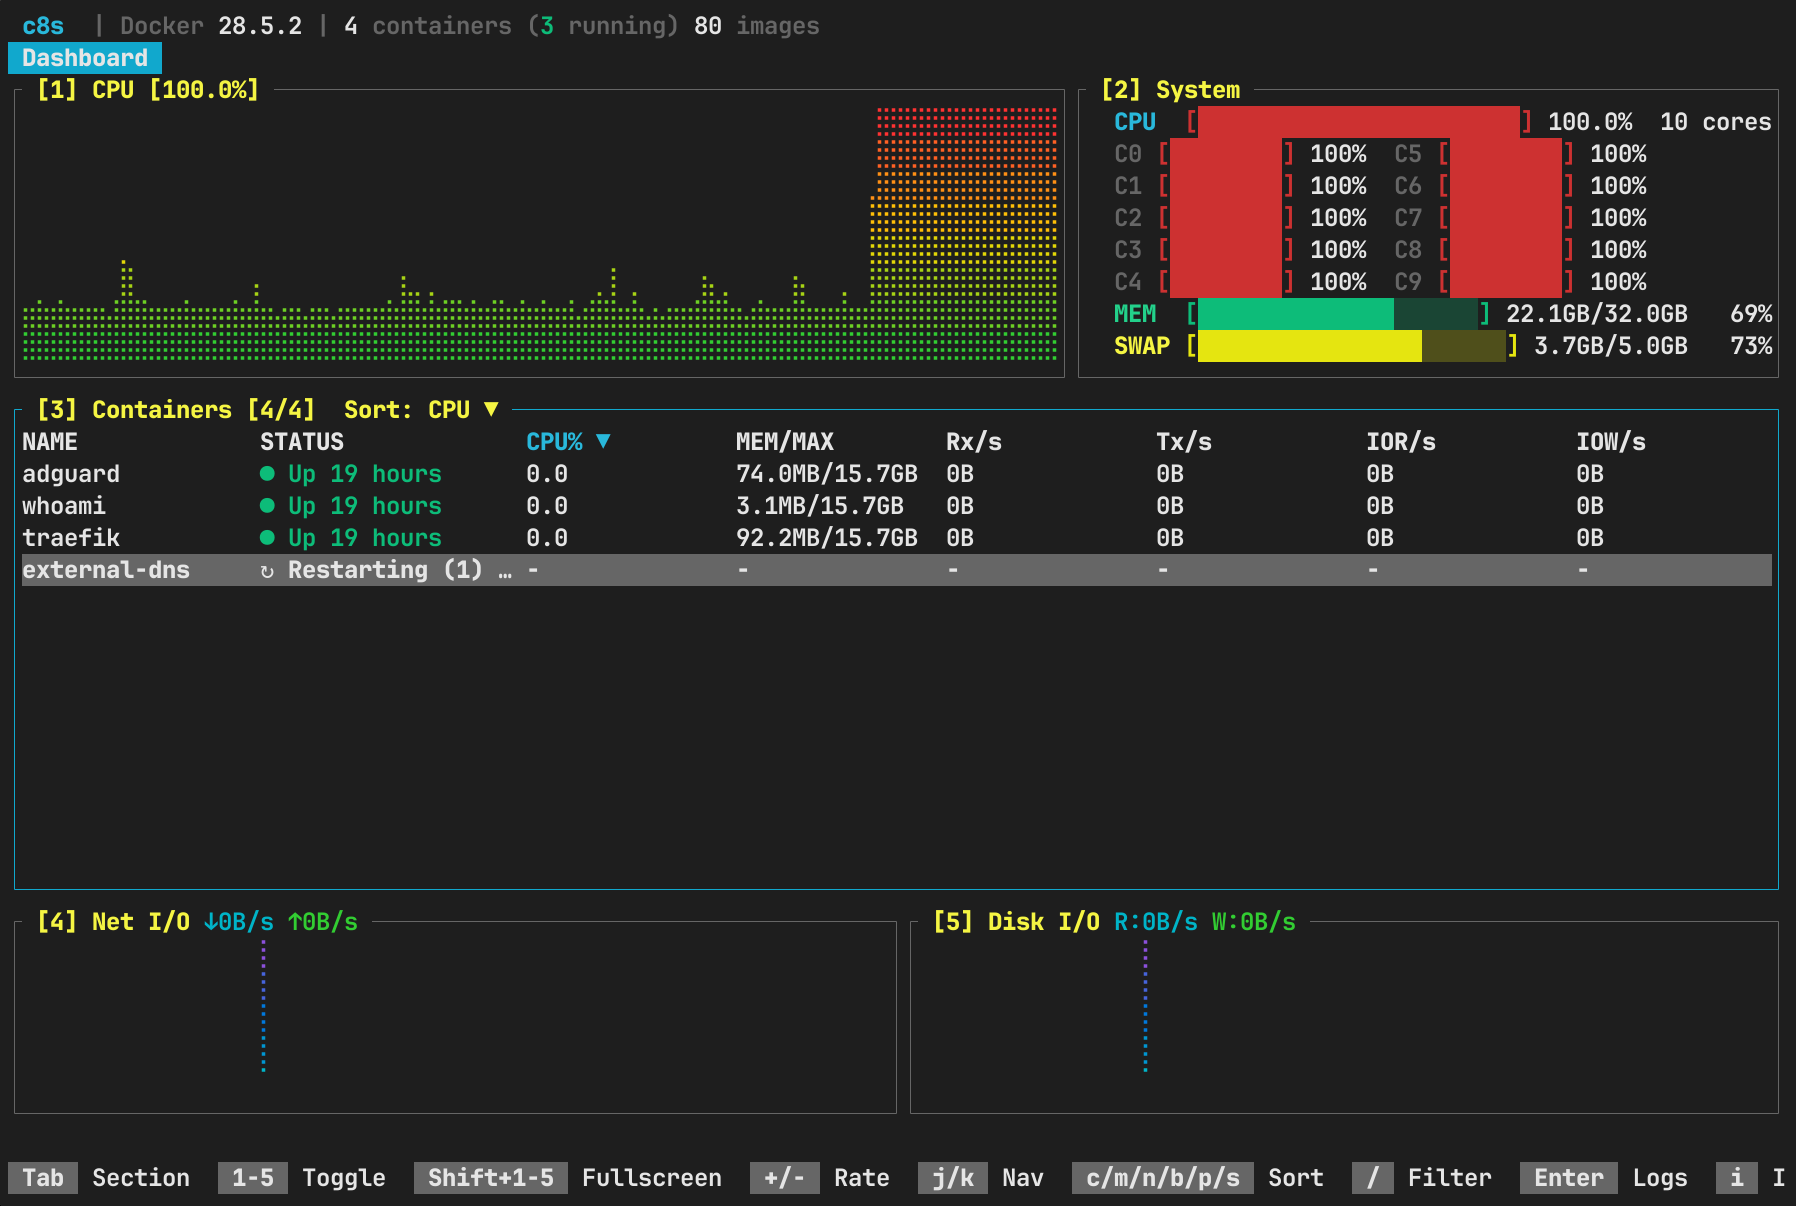
Task: Toggle fullscreen via Shift+1-5 hint
Action: click(x=490, y=1178)
